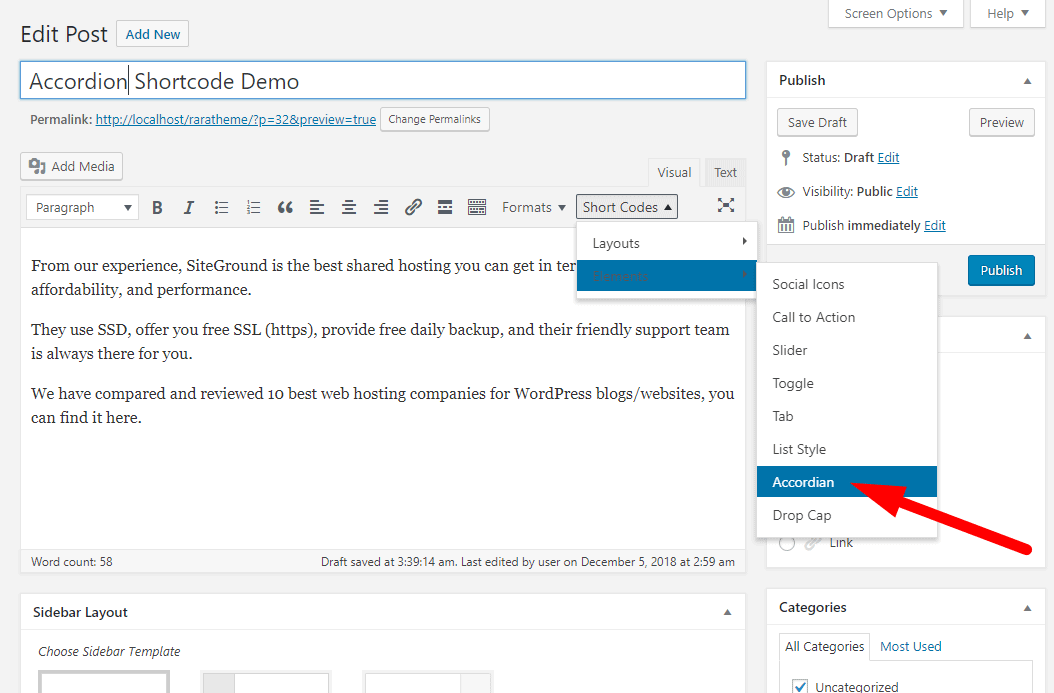Screen dimensions: 1054x693
Task: Choose List Style shortcode
Action: [x=846, y=449]
